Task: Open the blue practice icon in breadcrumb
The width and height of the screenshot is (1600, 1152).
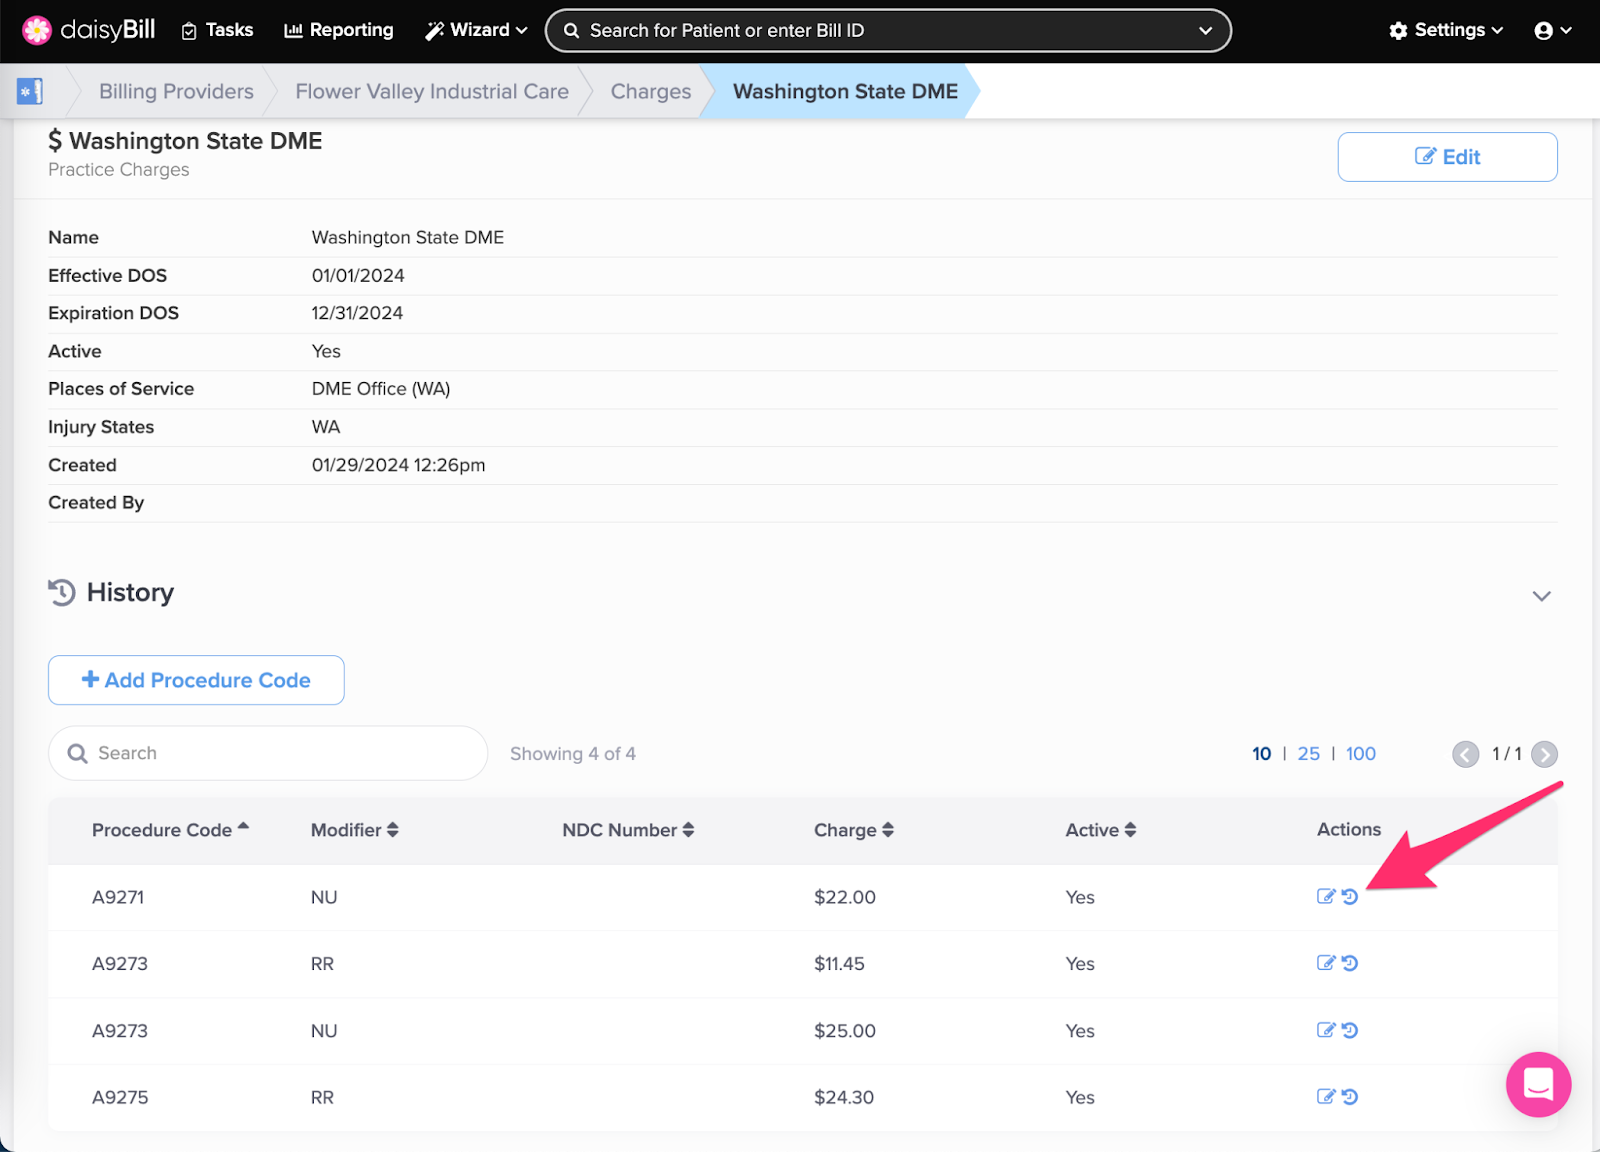Action: pyautogui.click(x=30, y=91)
